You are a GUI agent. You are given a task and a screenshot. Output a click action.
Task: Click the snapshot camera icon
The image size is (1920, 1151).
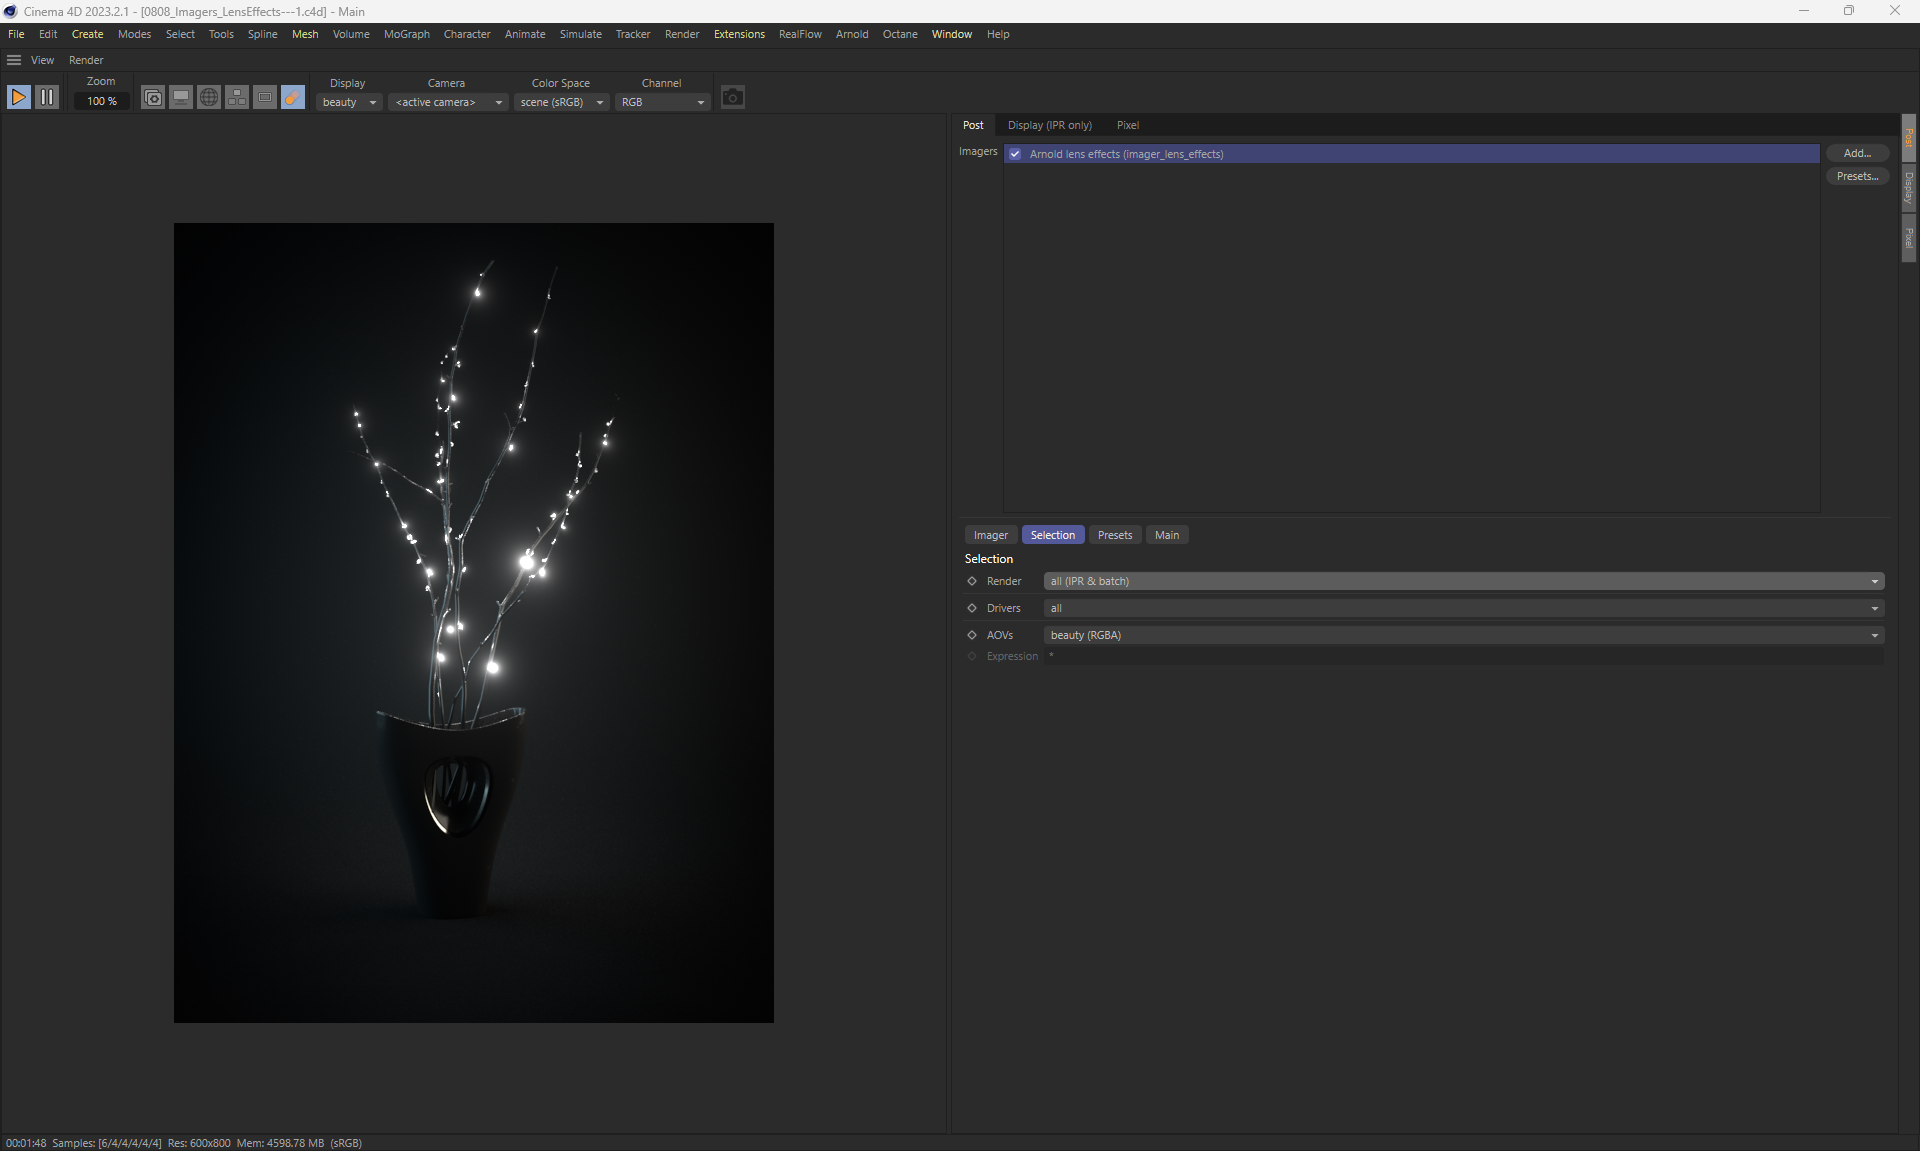click(732, 97)
